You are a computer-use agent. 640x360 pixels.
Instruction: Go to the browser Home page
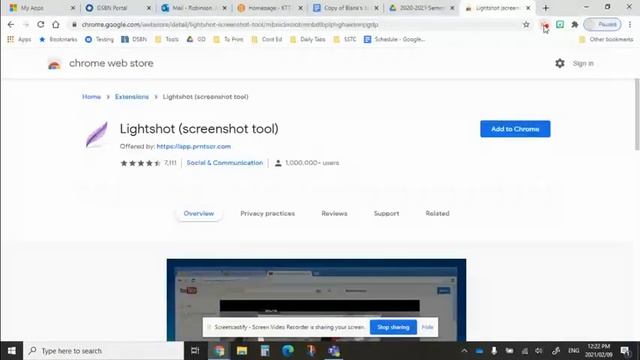tap(56, 24)
